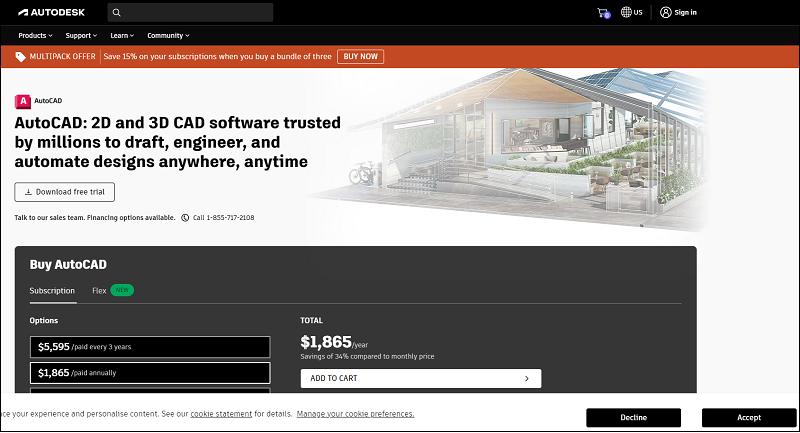Open the cookie statement link
800x433 pixels.
coord(221,414)
